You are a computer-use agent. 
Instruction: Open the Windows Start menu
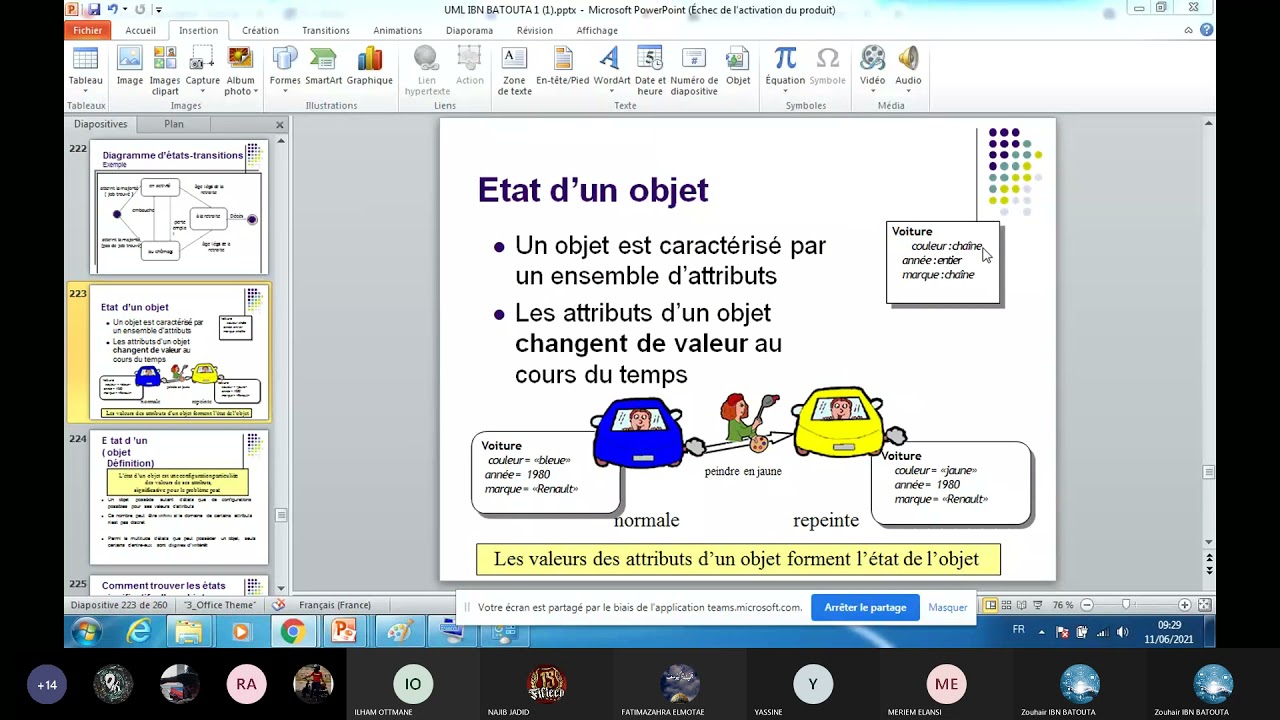tap(86, 631)
